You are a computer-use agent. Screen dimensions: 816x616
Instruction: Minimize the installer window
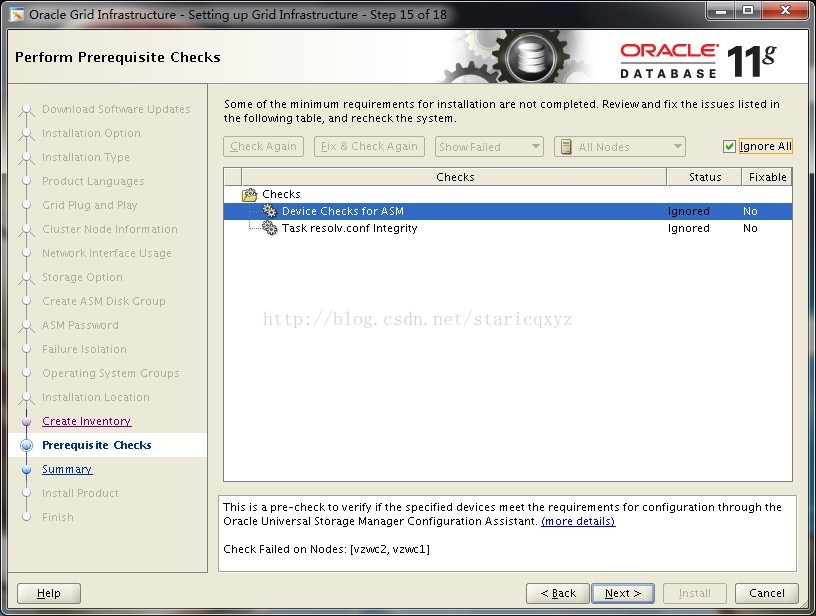[x=721, y=10]
